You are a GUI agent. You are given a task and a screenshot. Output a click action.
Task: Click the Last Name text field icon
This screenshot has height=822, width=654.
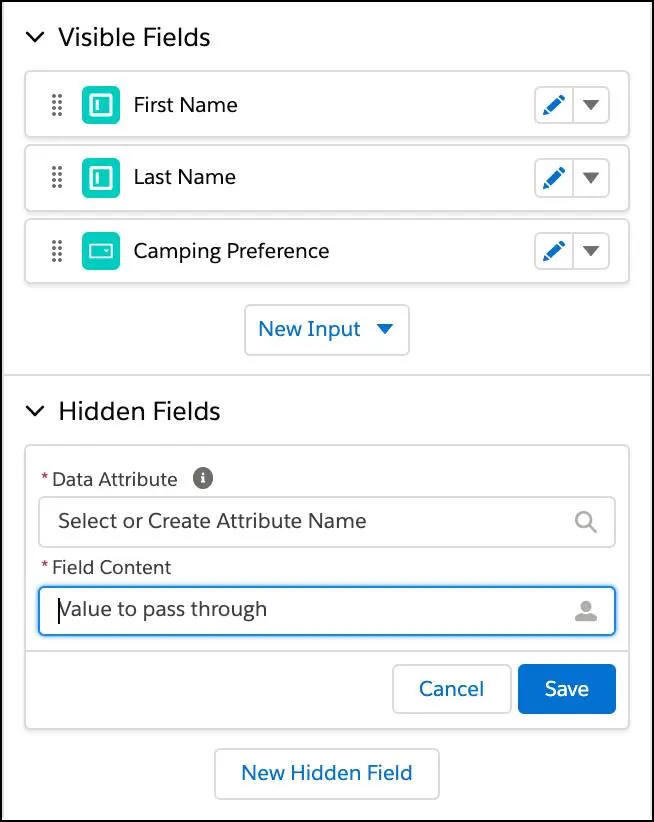100,178
